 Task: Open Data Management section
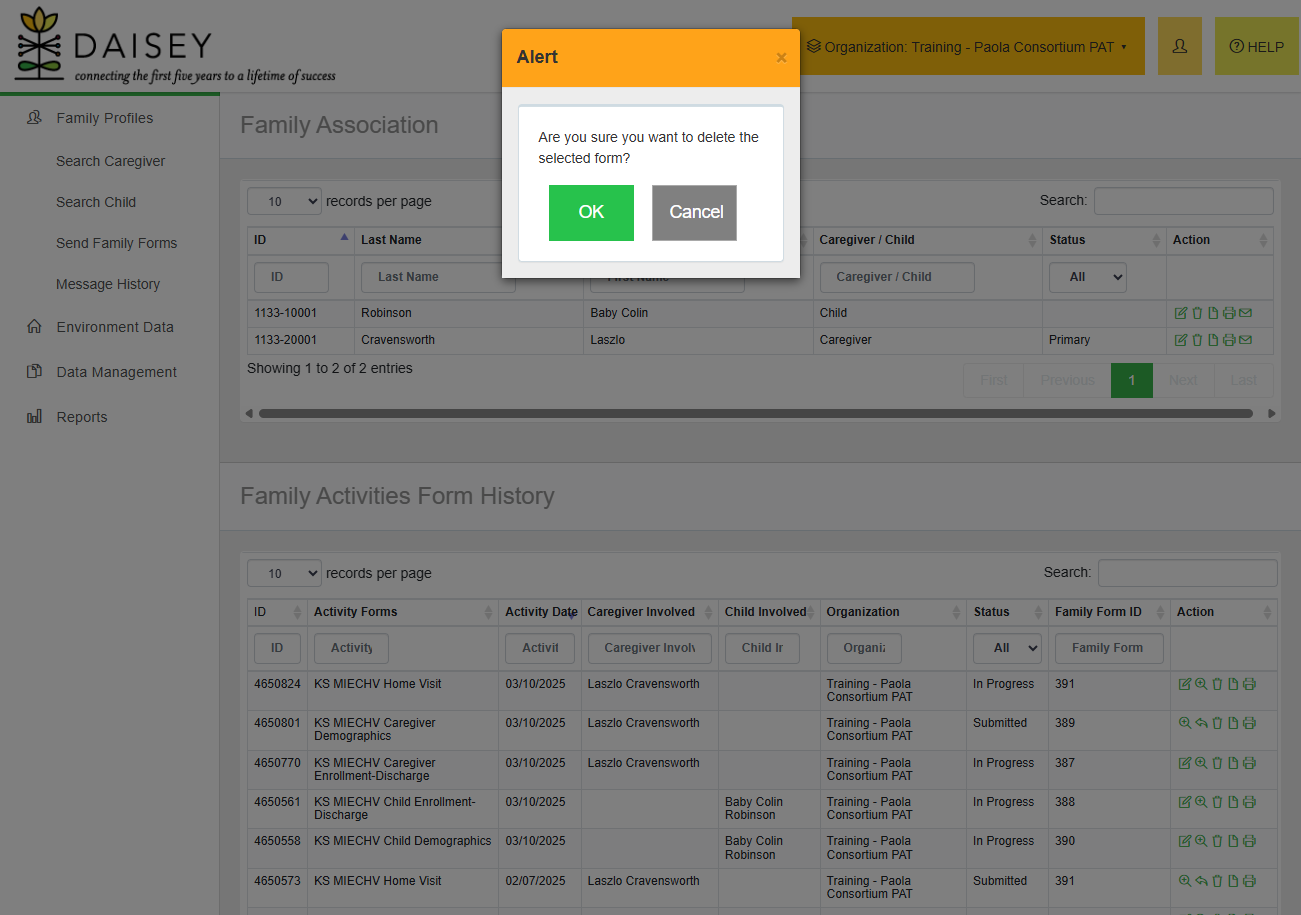(x=117, y=372)
